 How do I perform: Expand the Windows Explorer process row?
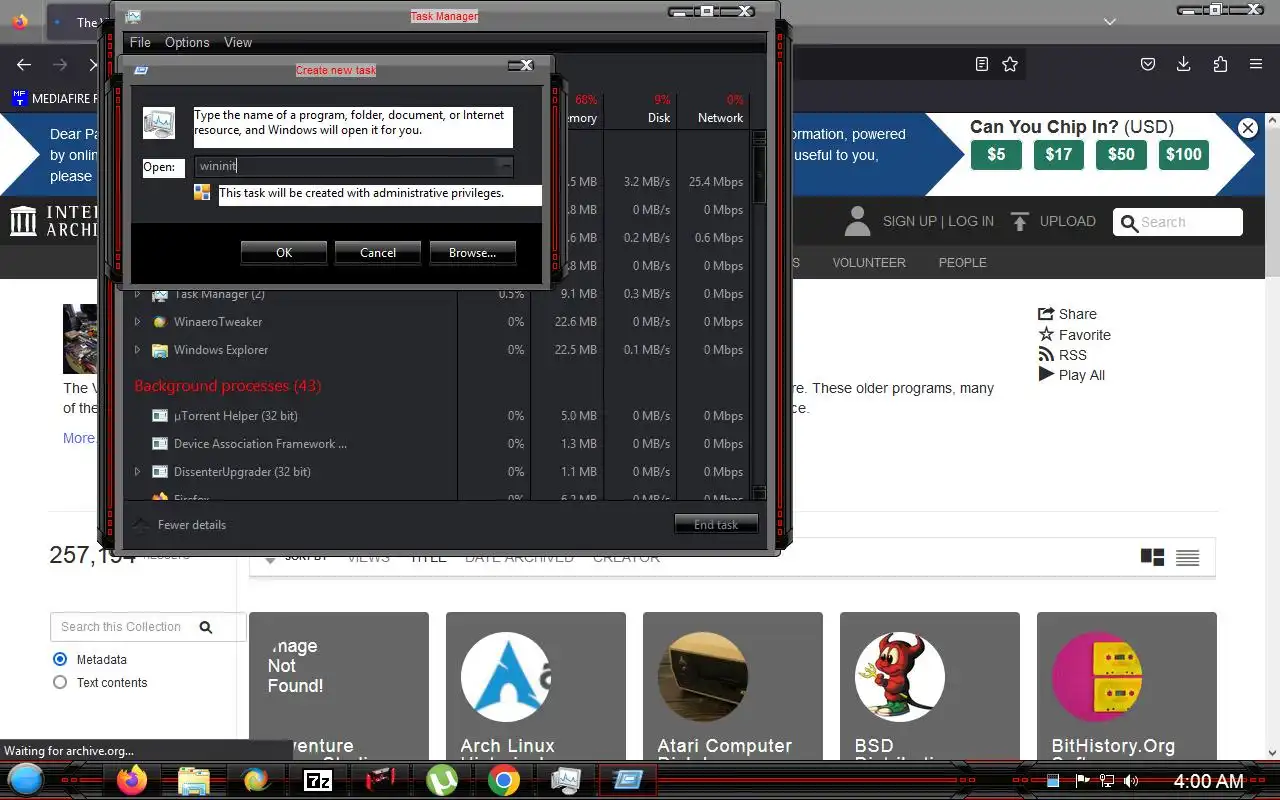coord(138,350)
